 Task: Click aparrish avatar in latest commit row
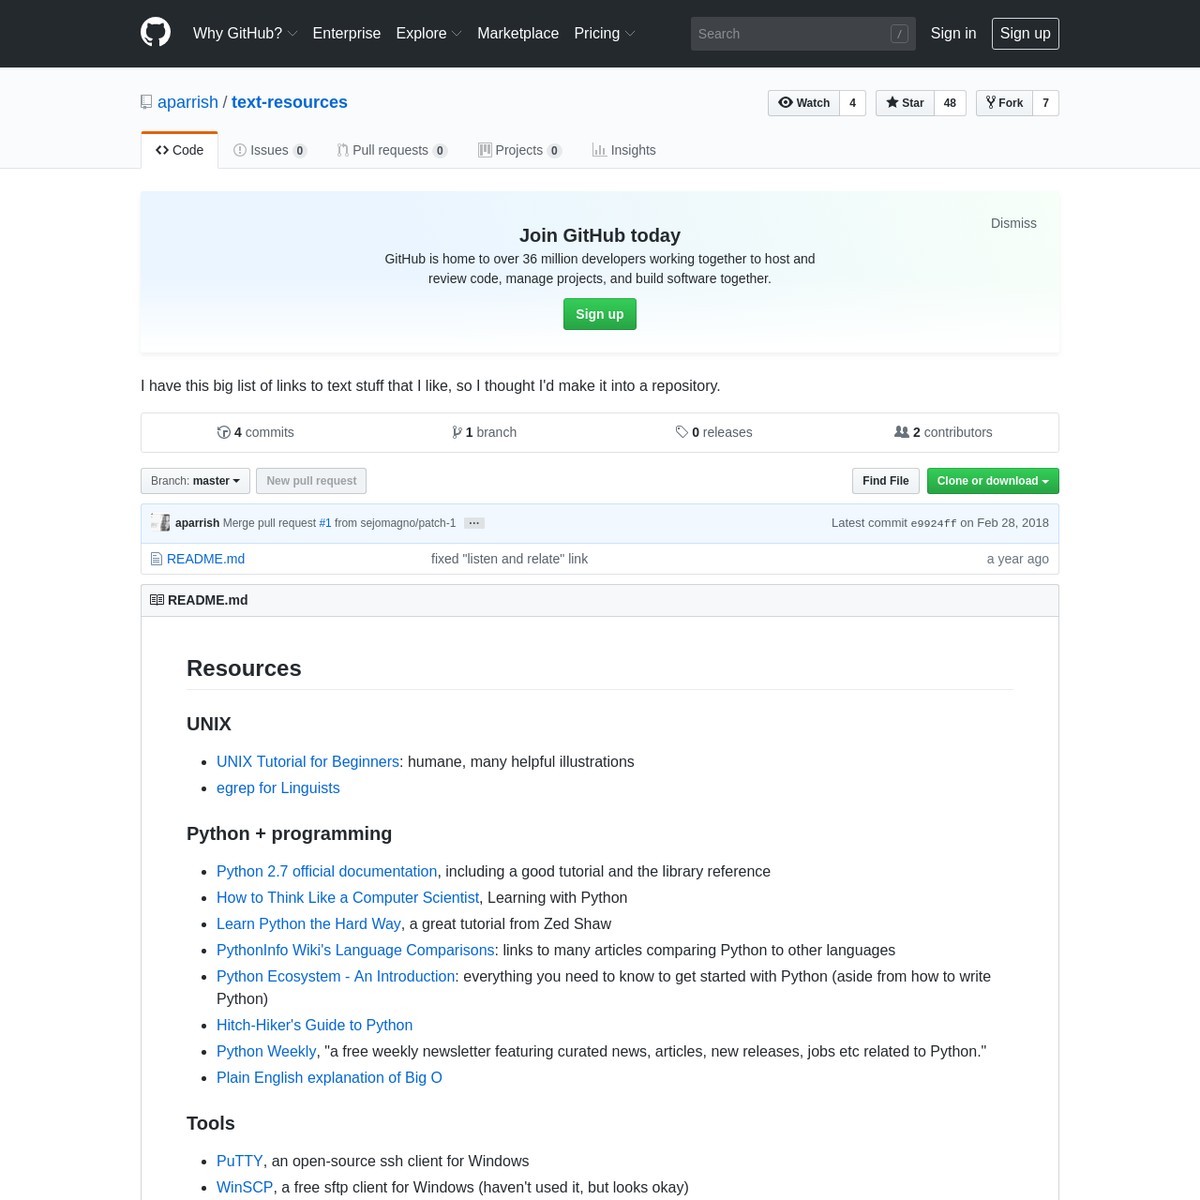point(160,522)
